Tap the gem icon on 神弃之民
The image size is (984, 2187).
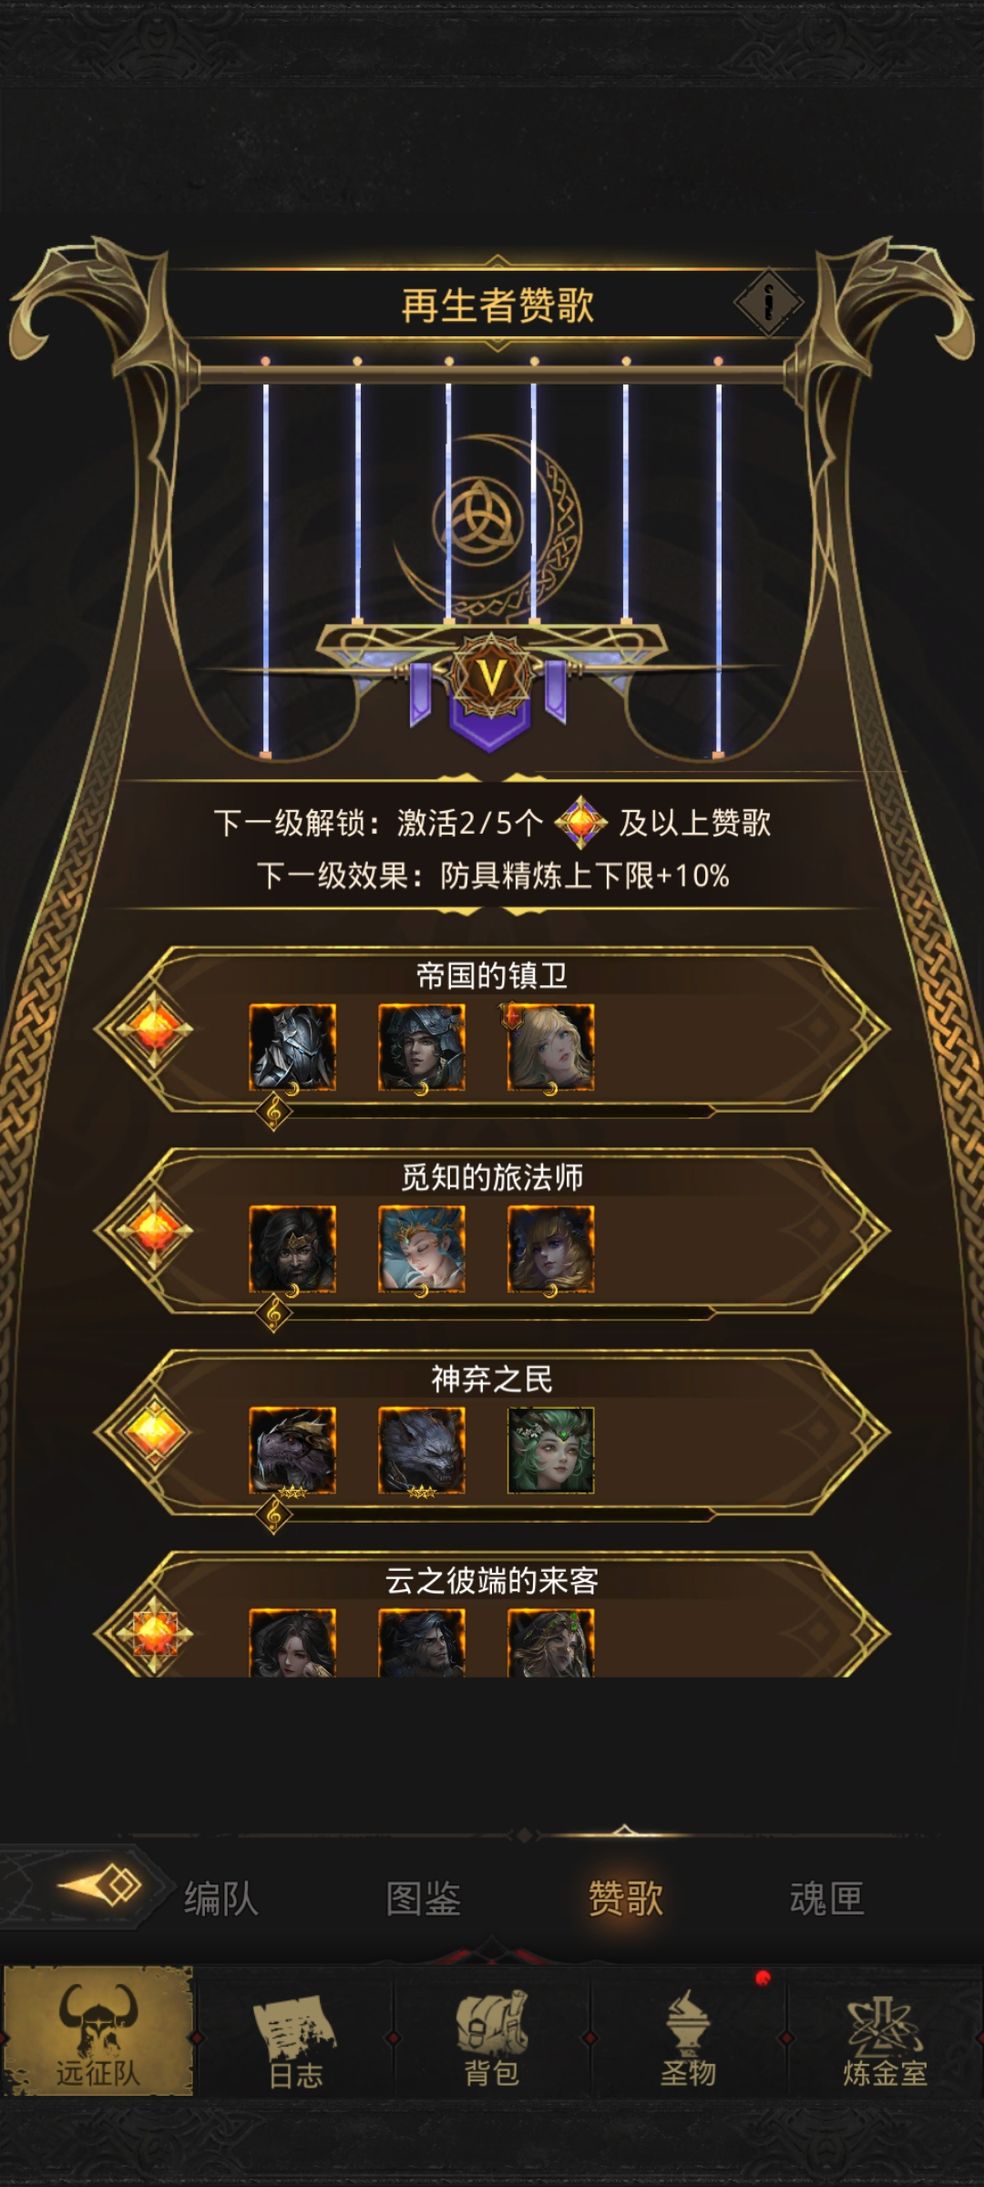pyautogui.click(x=154, y=1431)
